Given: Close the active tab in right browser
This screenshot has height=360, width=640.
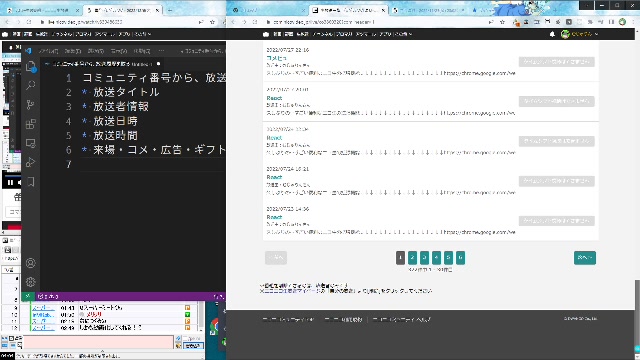Looking at the screenshot, I should pyautogui.click(x=383, y=10).
